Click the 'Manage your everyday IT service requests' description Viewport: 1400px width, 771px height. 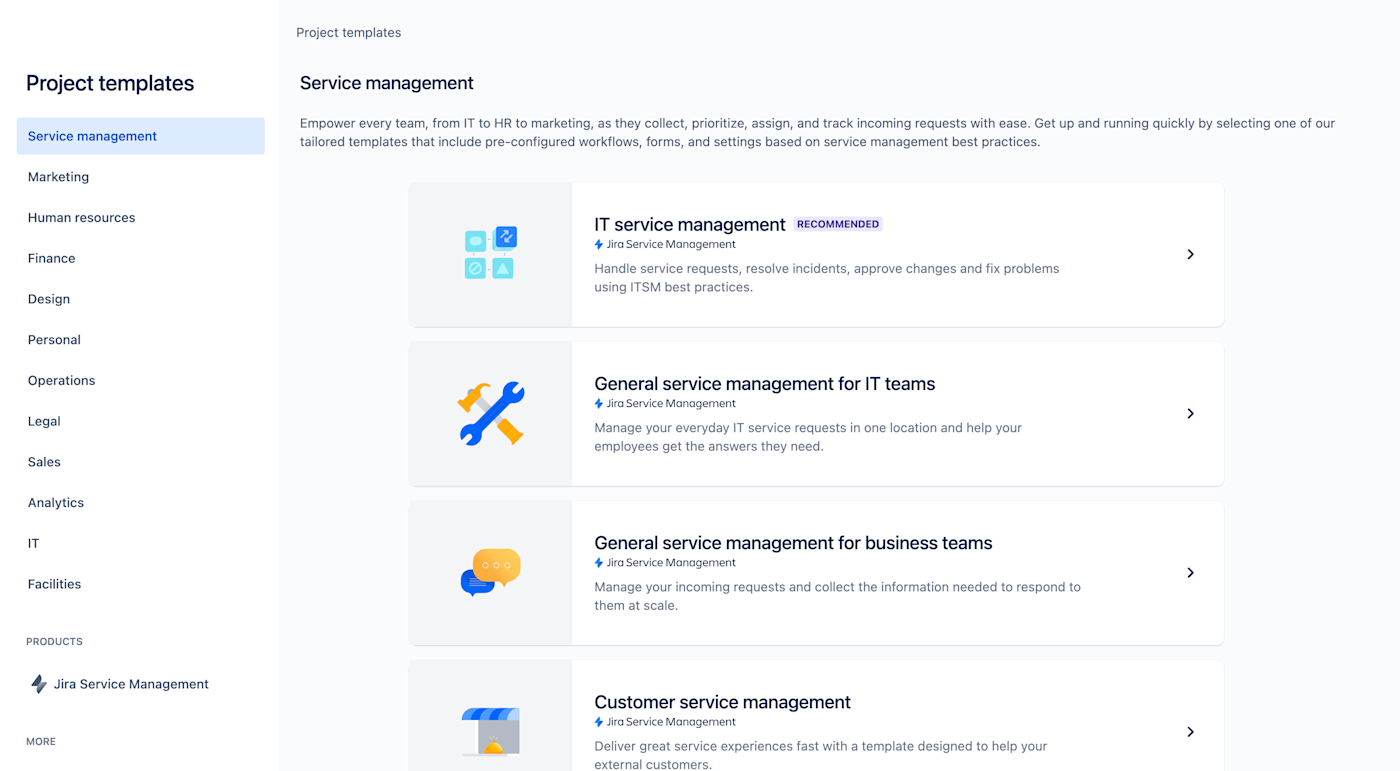point(808,437)
